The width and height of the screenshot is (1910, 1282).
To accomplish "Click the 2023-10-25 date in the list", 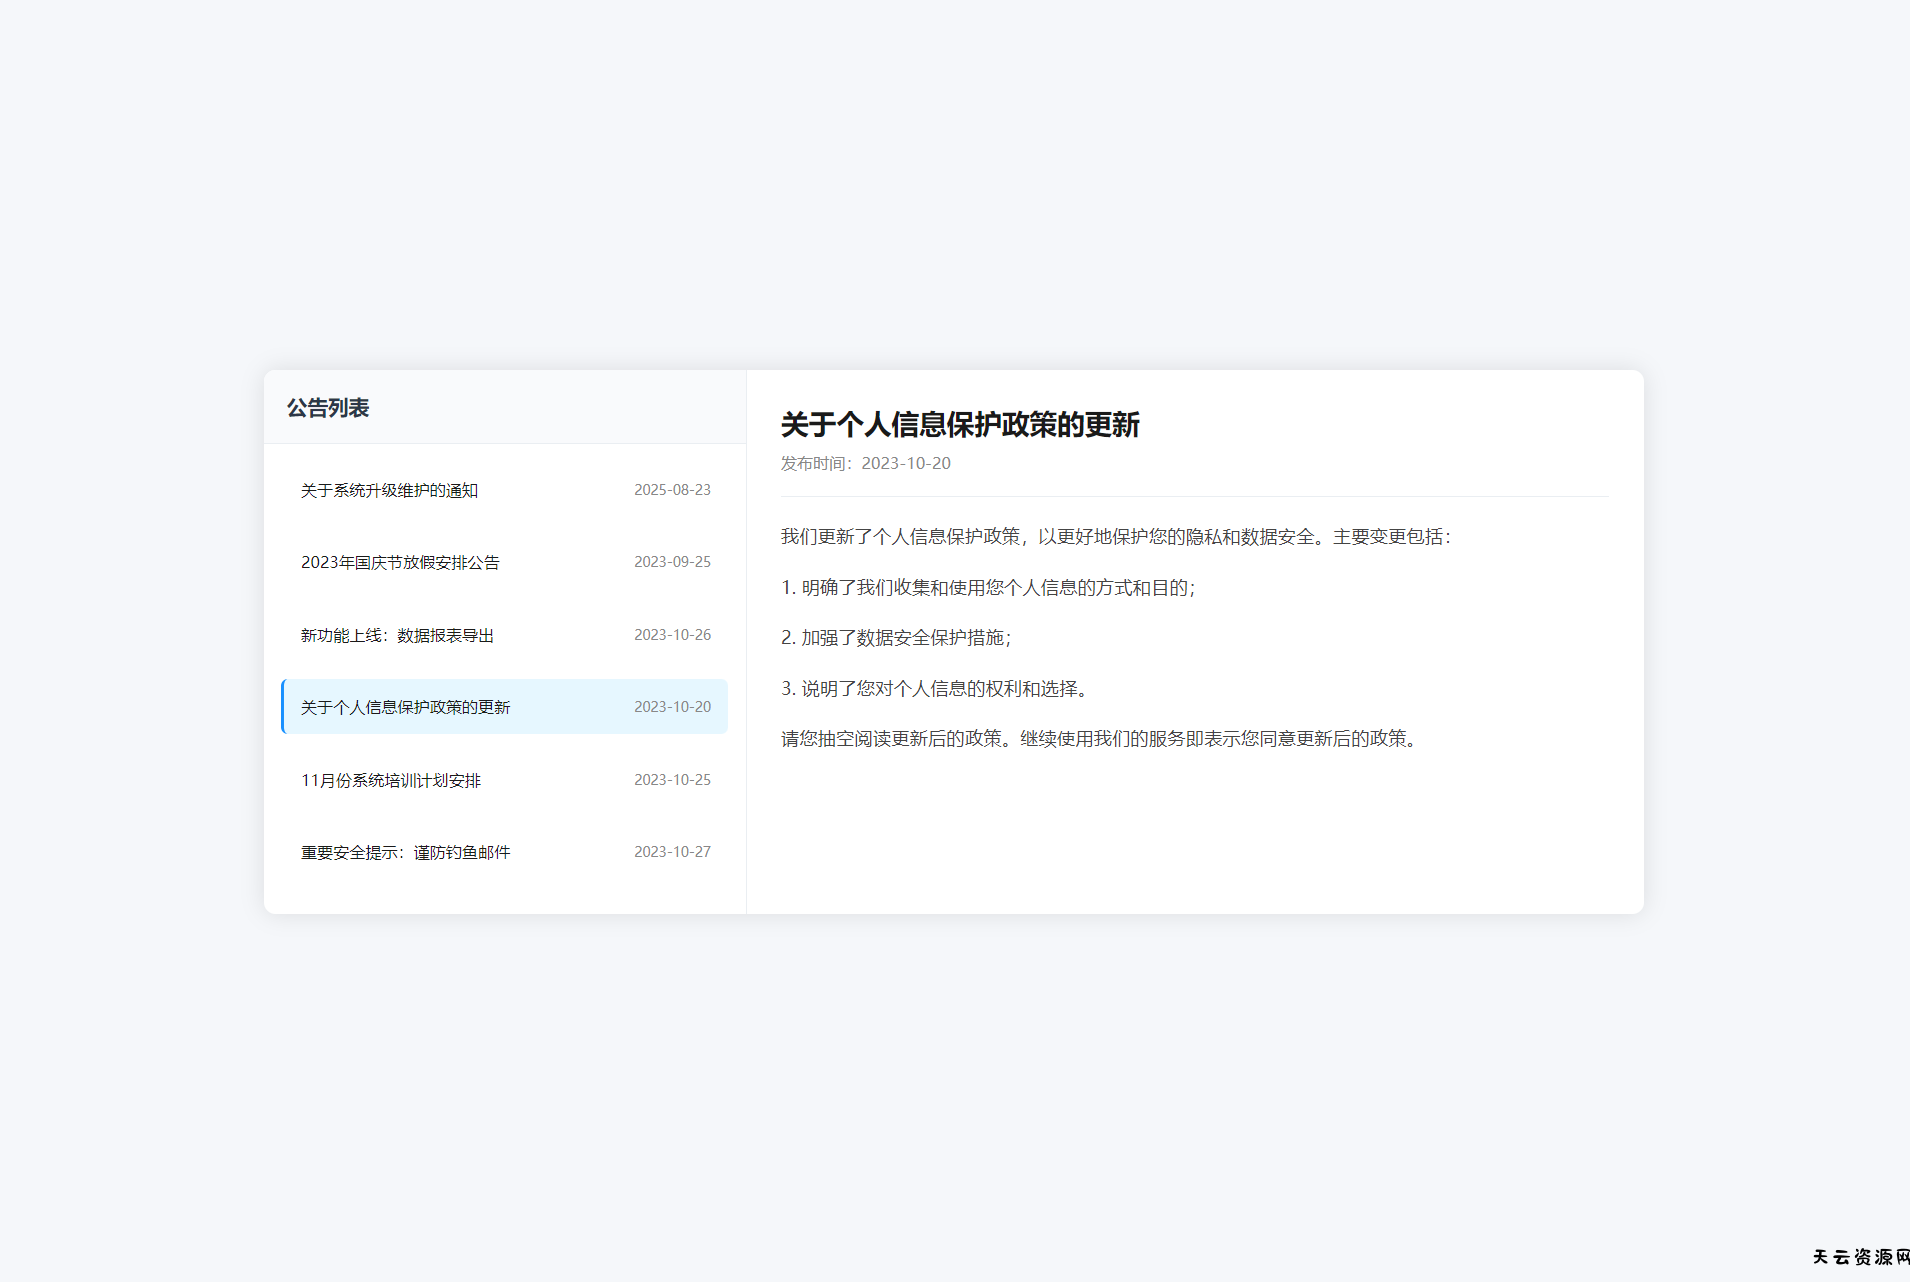I will [x=672, y=780].
